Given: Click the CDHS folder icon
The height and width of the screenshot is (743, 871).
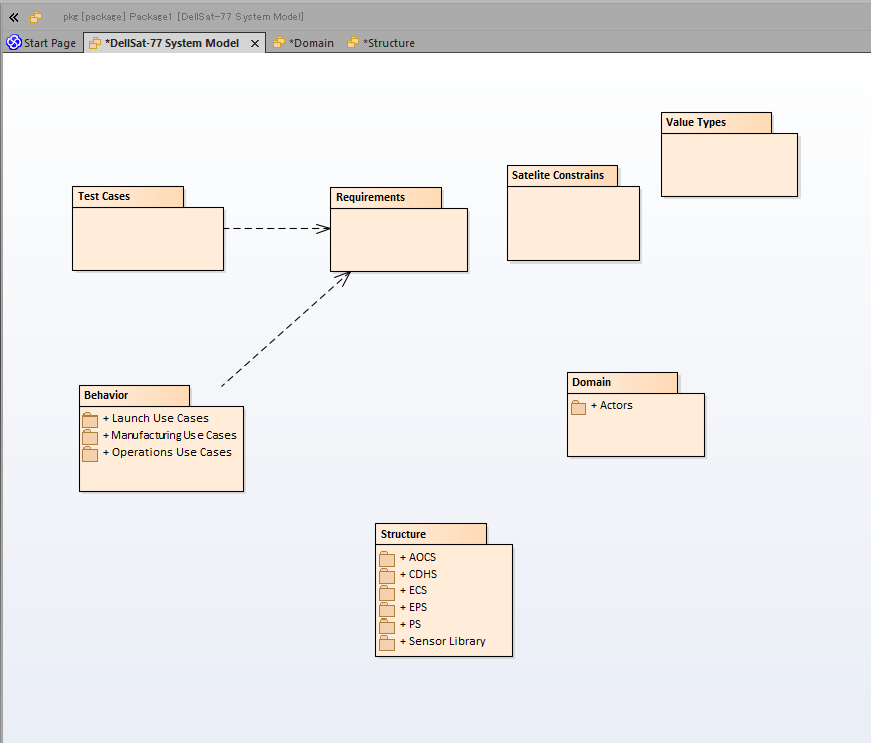Looking at the screenshot, I should (x=387, y=575).
